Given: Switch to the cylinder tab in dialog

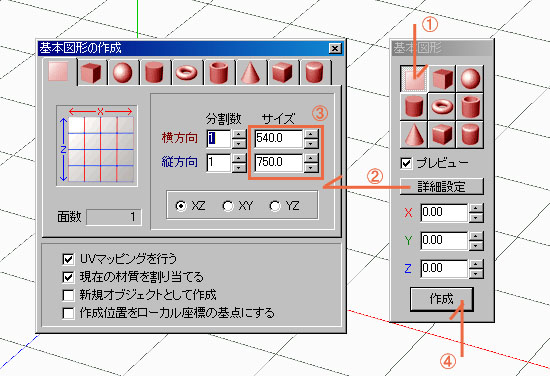Looking at the screenshot, I should [154, 72].
